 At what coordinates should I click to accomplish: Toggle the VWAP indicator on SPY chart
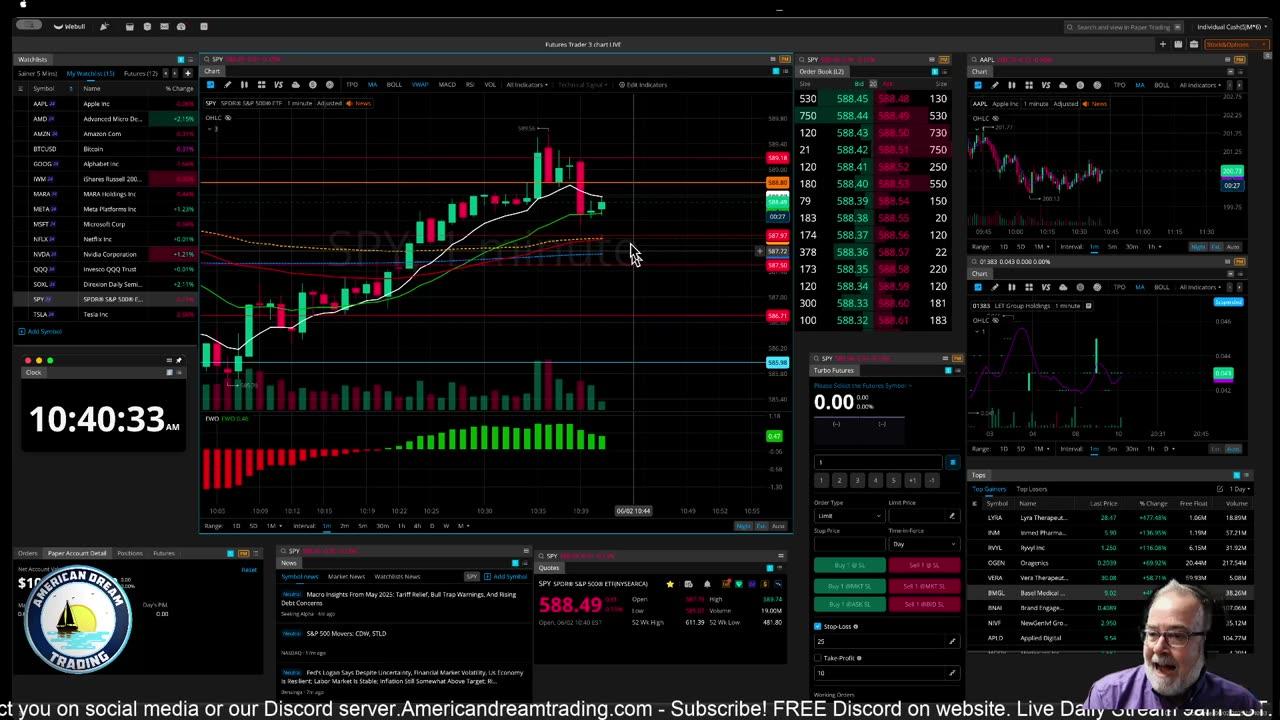click(420, 85)
